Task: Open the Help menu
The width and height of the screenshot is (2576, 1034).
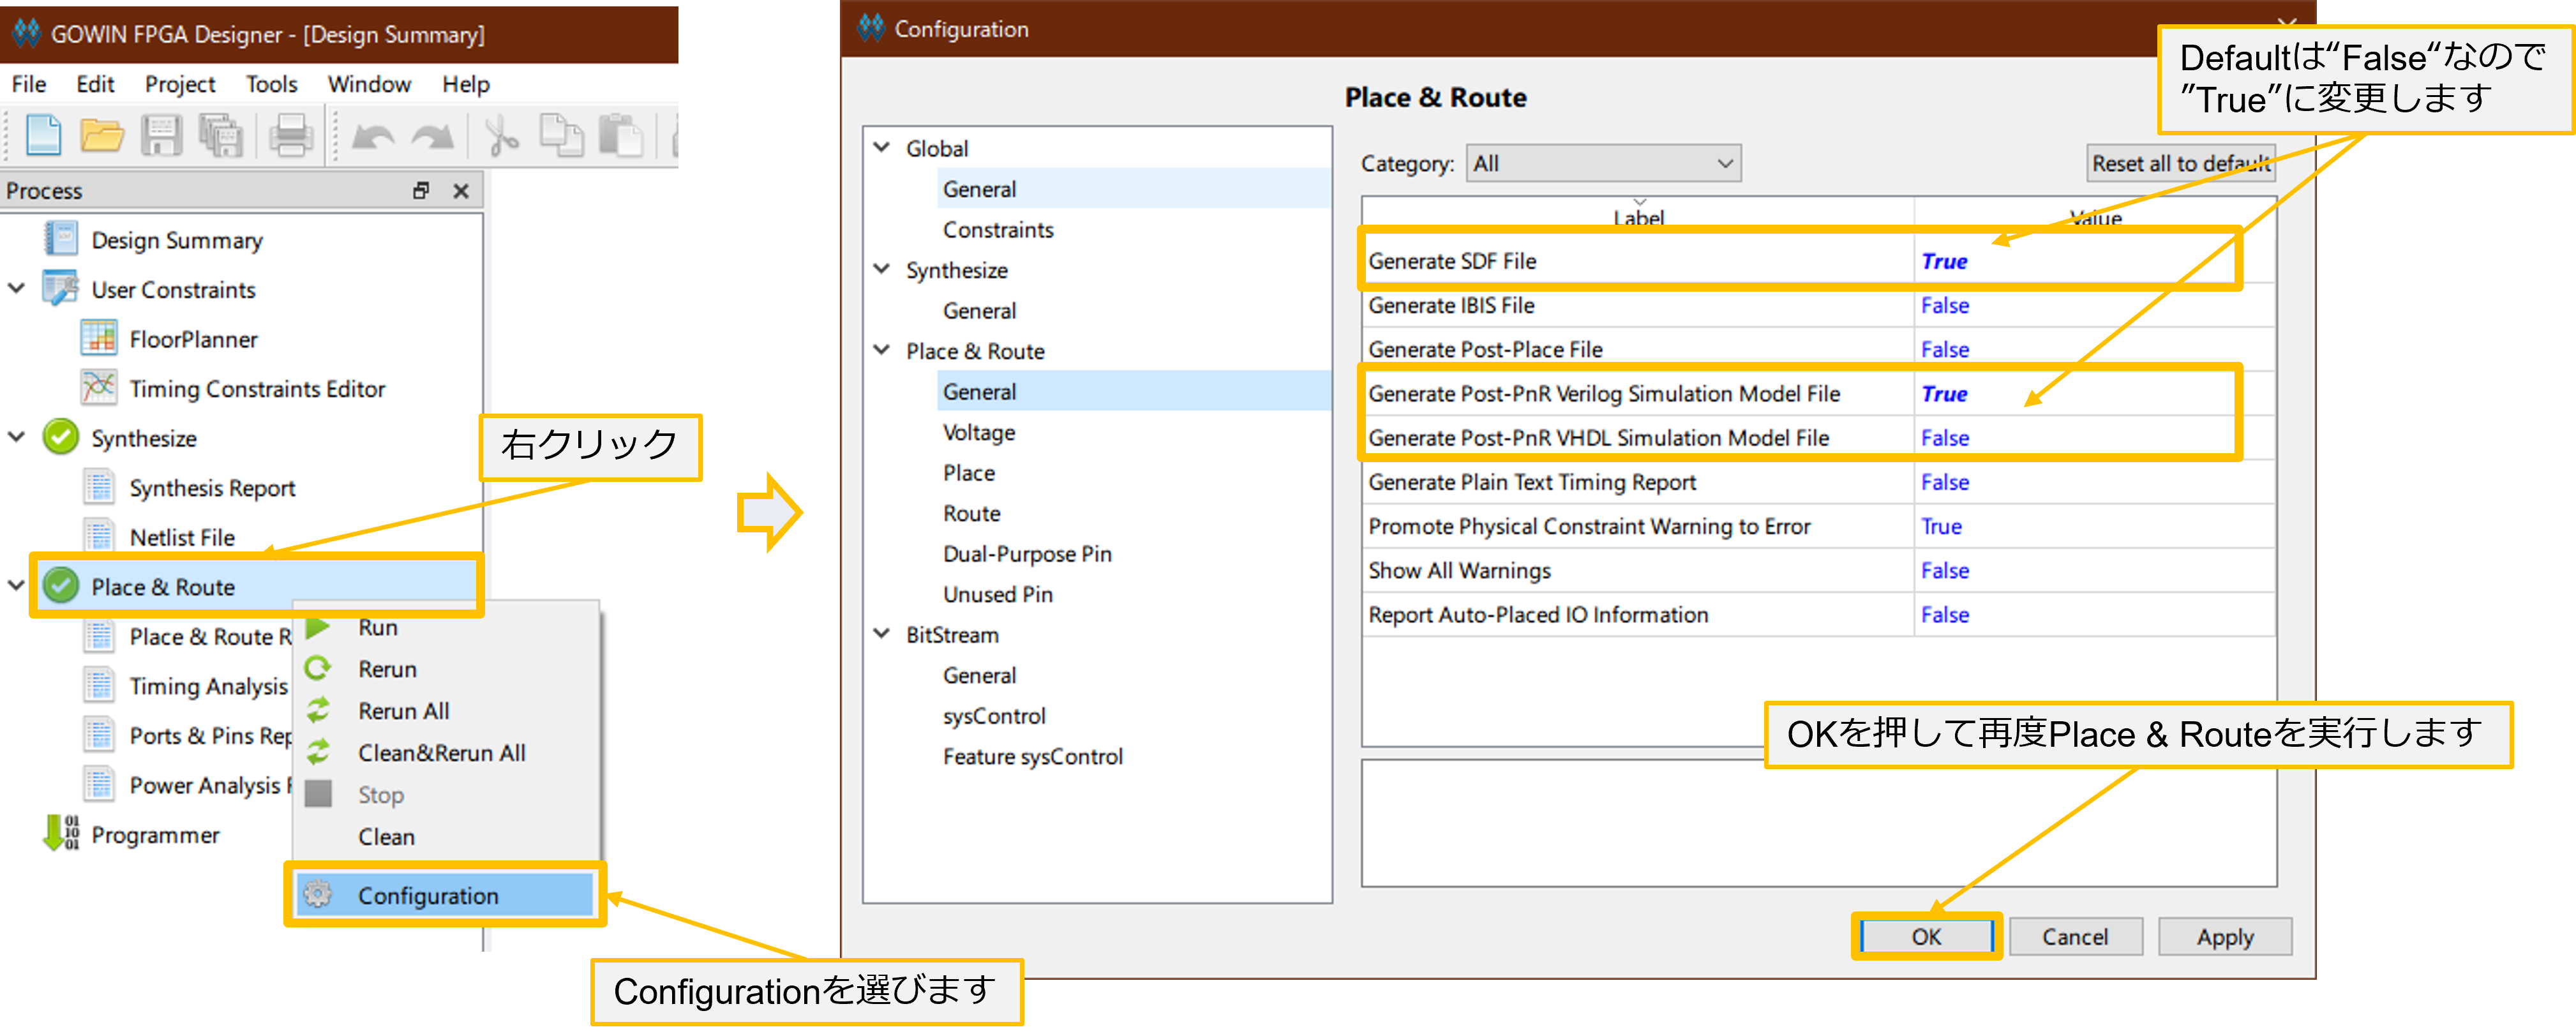Action: tap(466, 84)
